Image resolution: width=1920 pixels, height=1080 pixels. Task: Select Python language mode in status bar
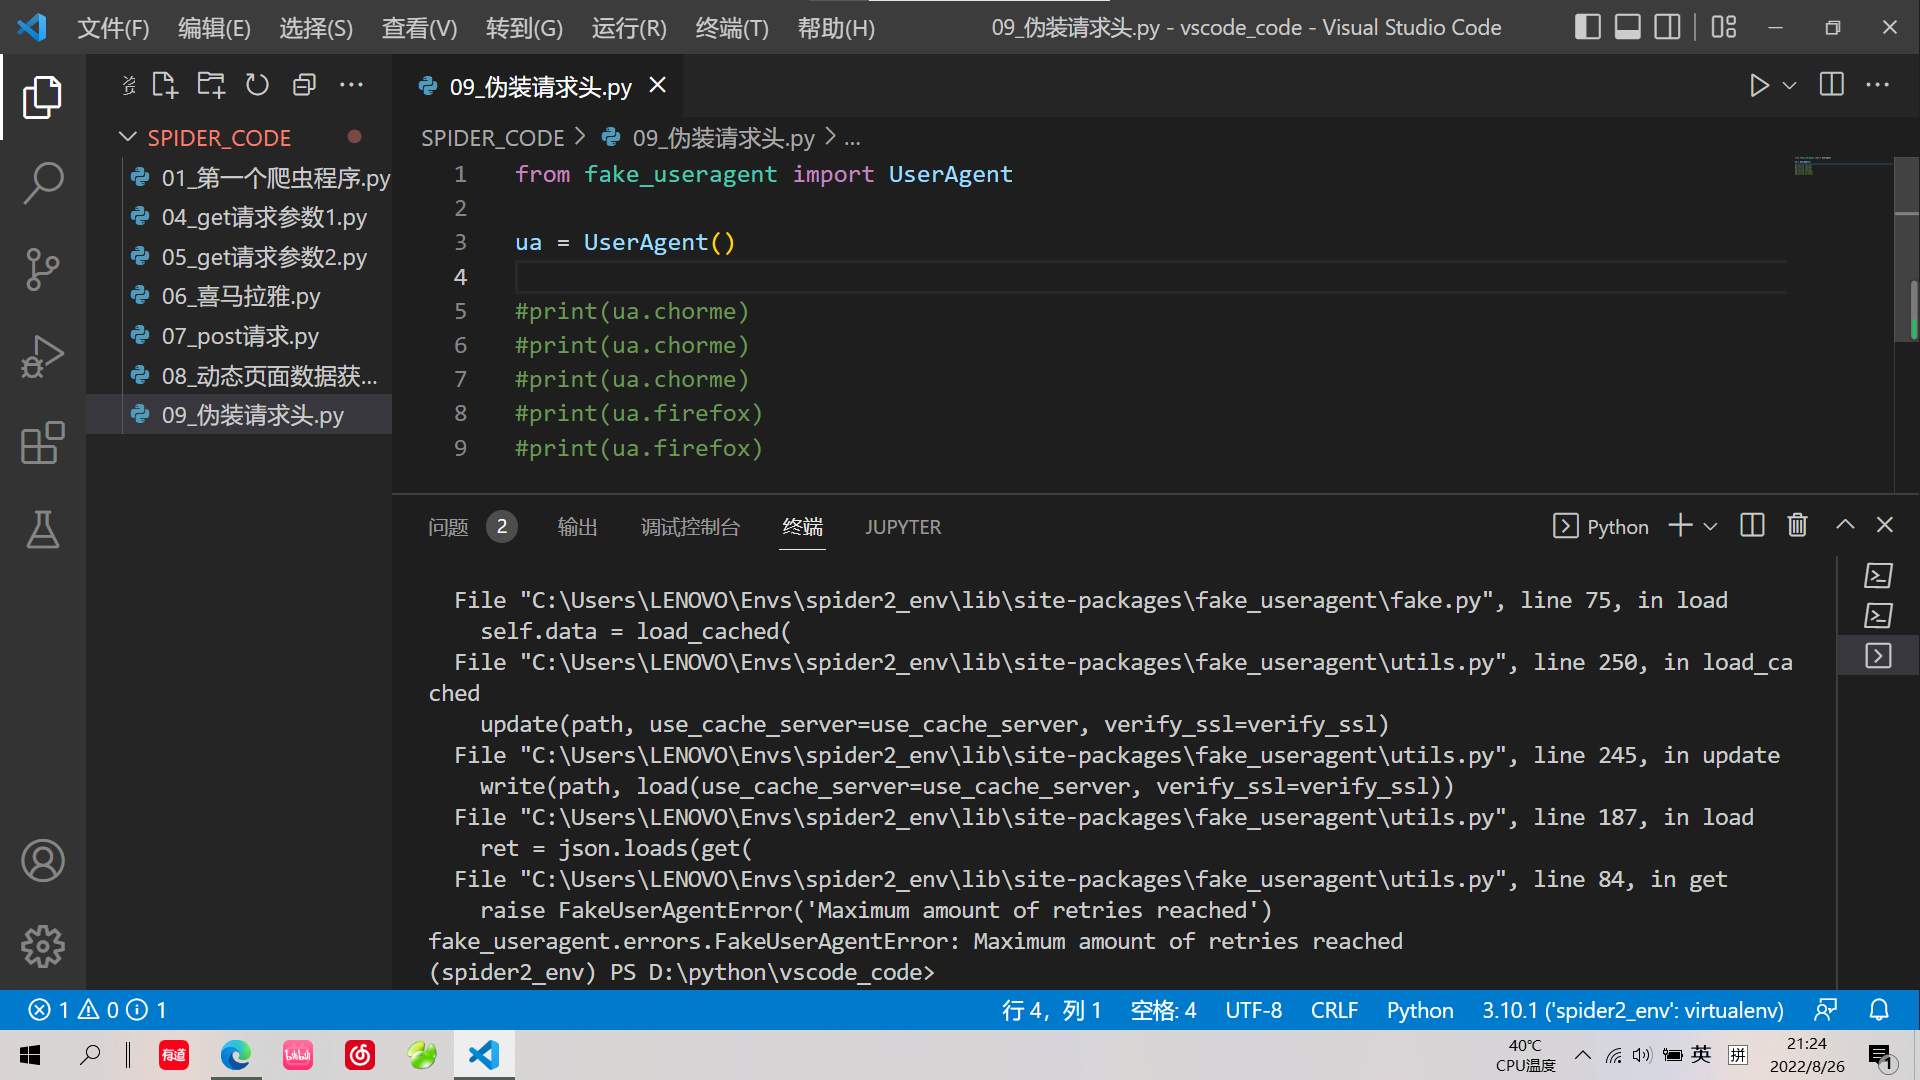pyautogui.click(x=1419, y=1010)
